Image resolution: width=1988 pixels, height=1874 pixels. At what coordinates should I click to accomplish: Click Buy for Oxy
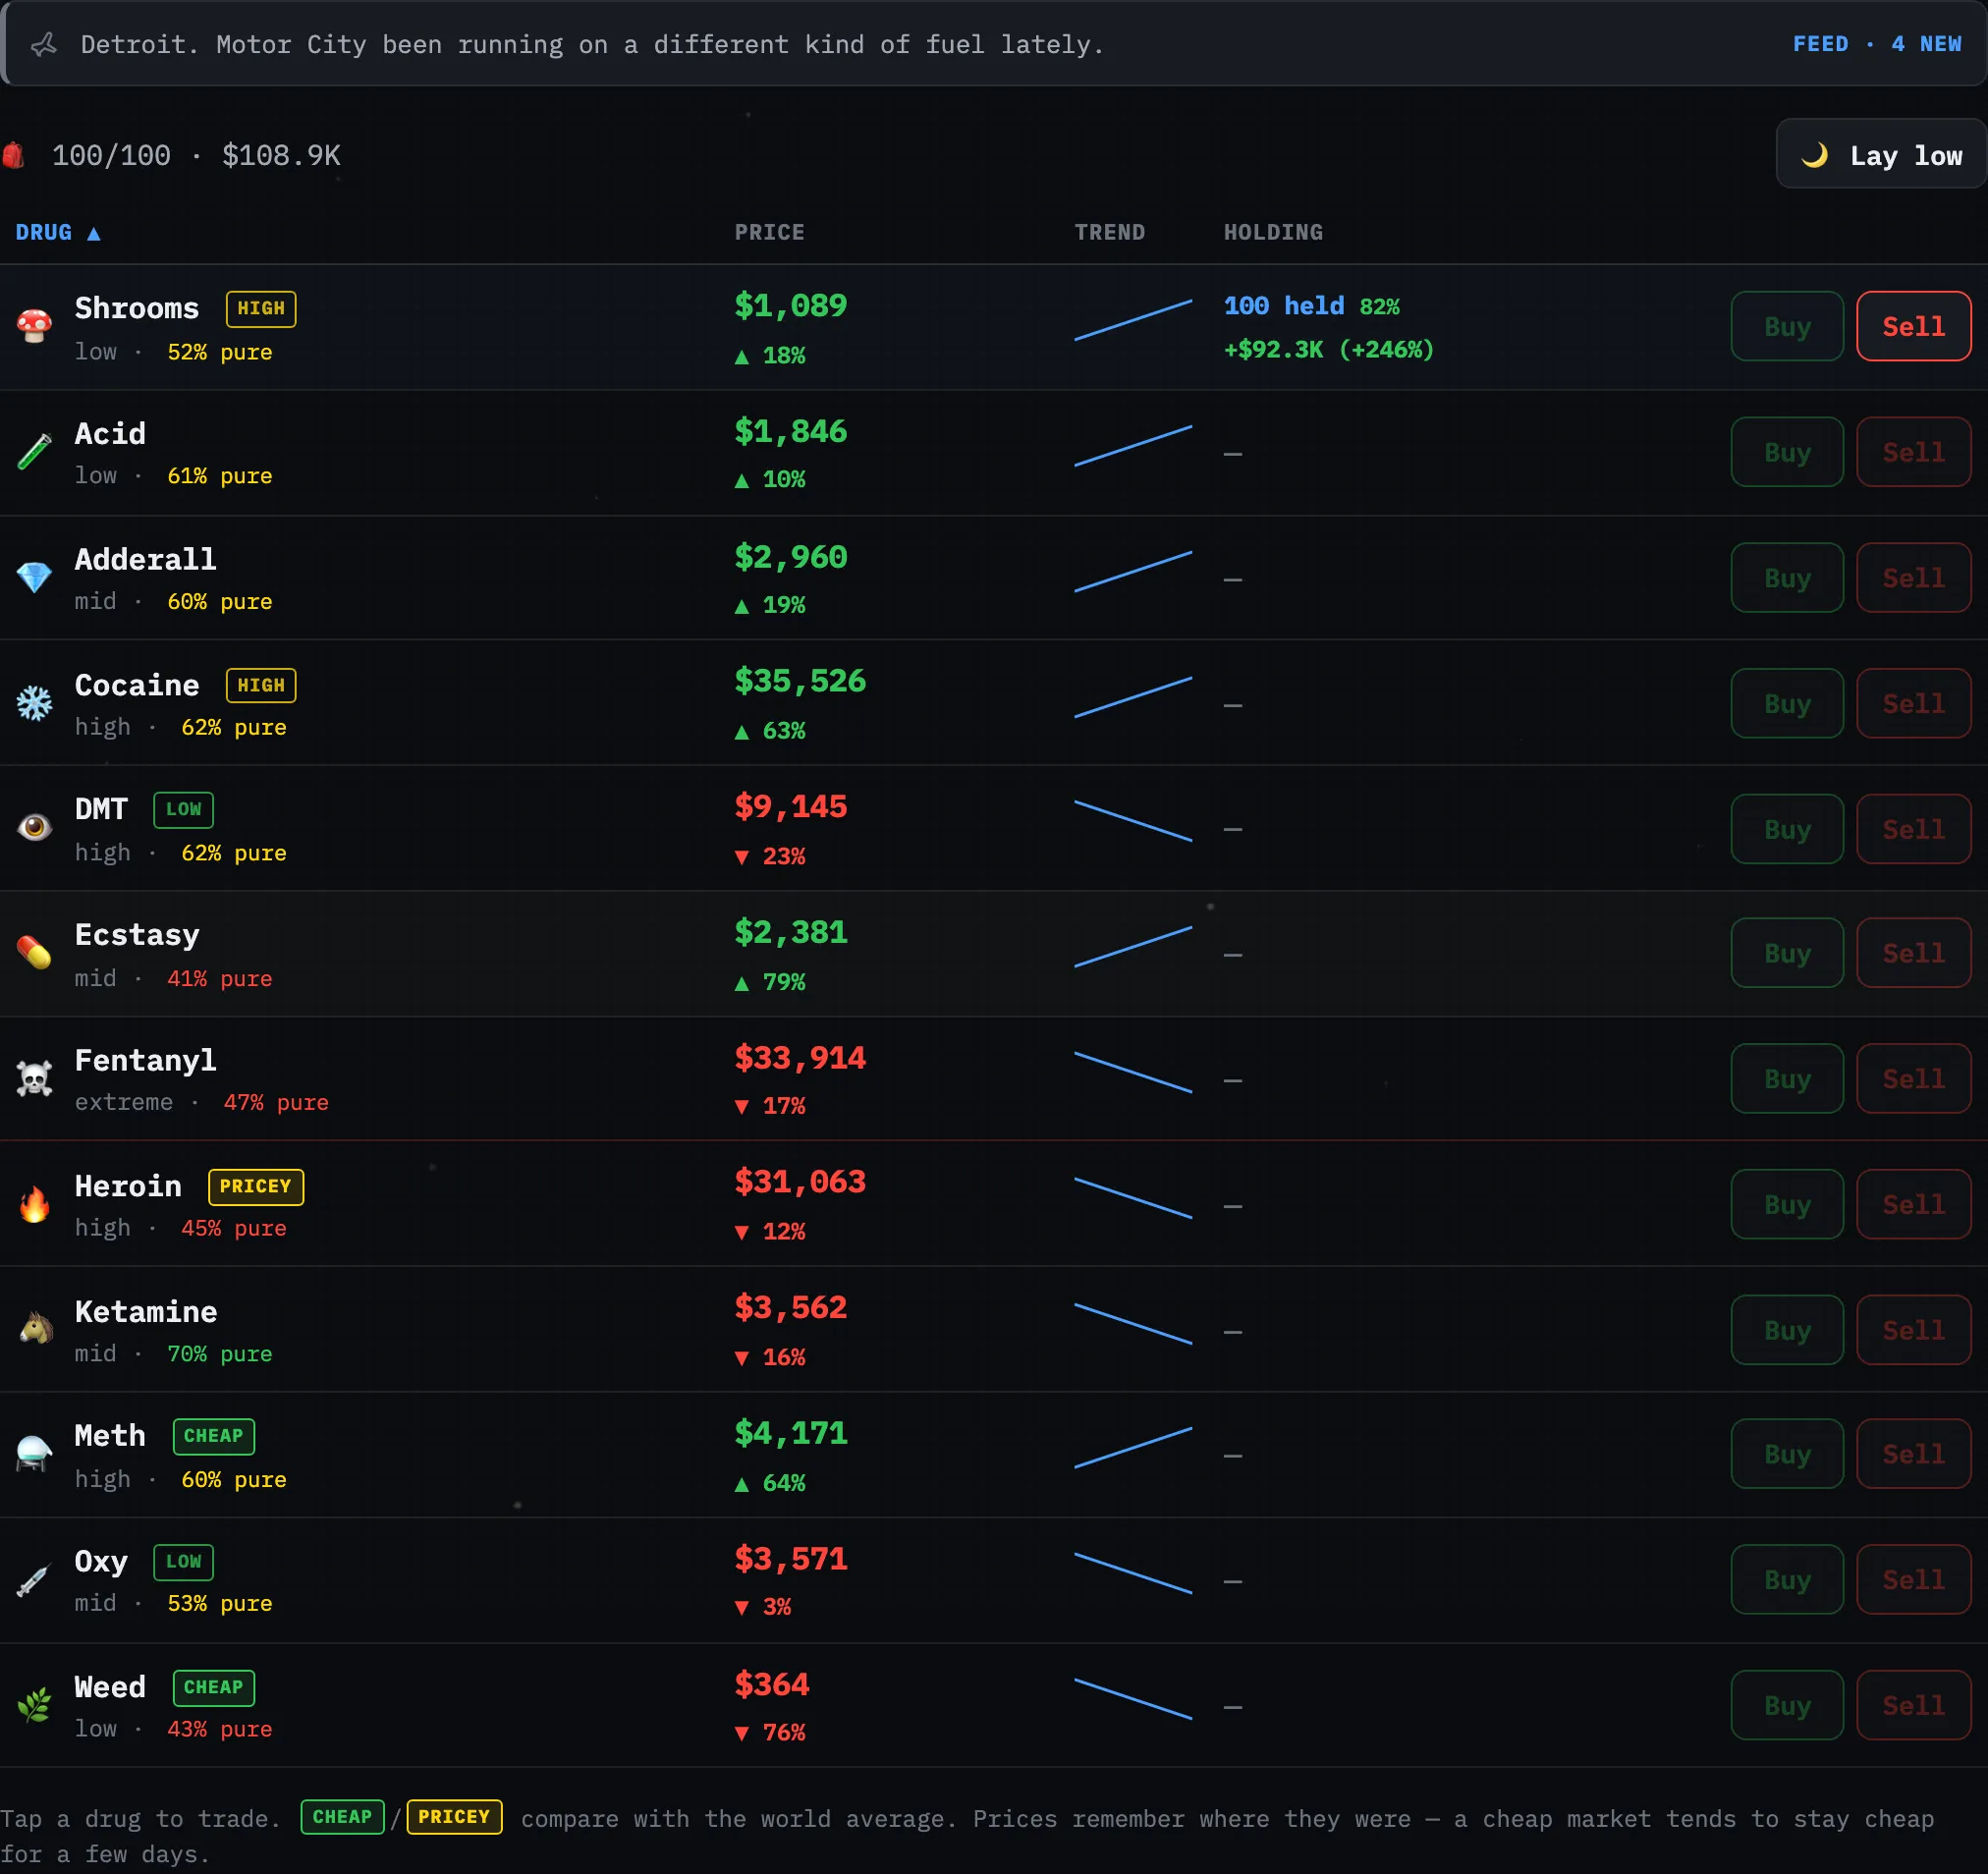(1787, 1580)
